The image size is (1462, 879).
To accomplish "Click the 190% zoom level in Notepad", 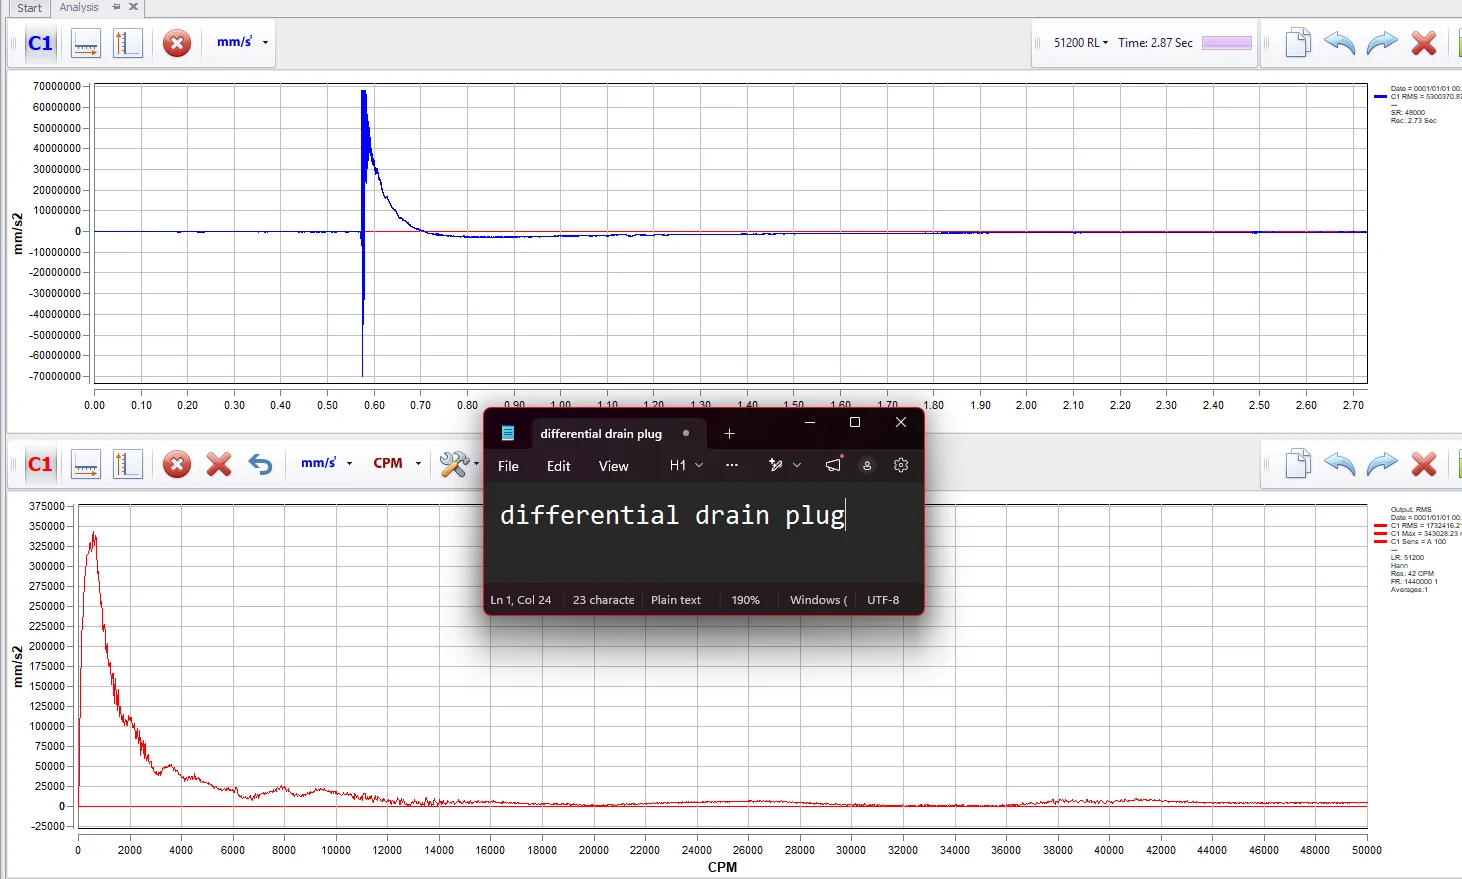I will [745, 600].
